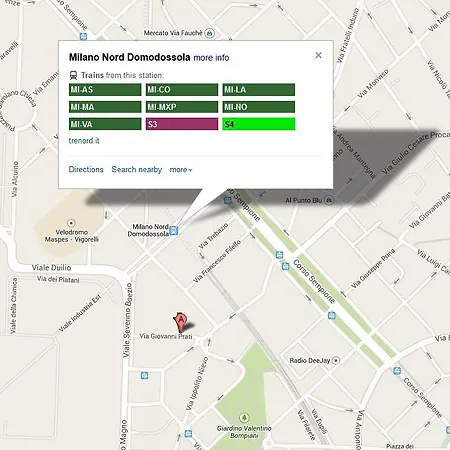Pick the MI-VA train line
The height and width of the screenshot is (450, 450).
[105, 124]
